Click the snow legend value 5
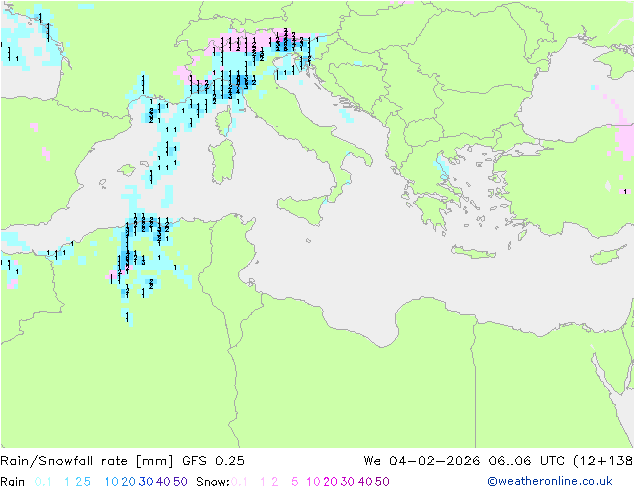634x490 pixels. tap(295, 482)
